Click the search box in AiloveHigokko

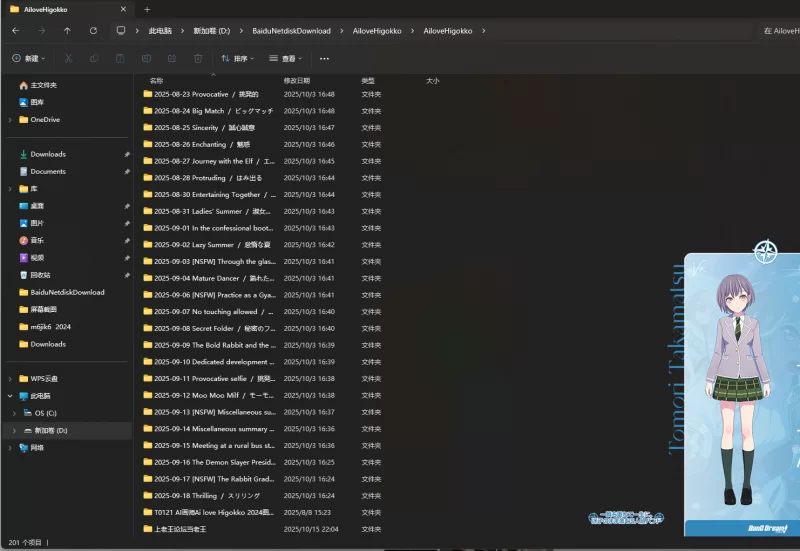[781, 31]
